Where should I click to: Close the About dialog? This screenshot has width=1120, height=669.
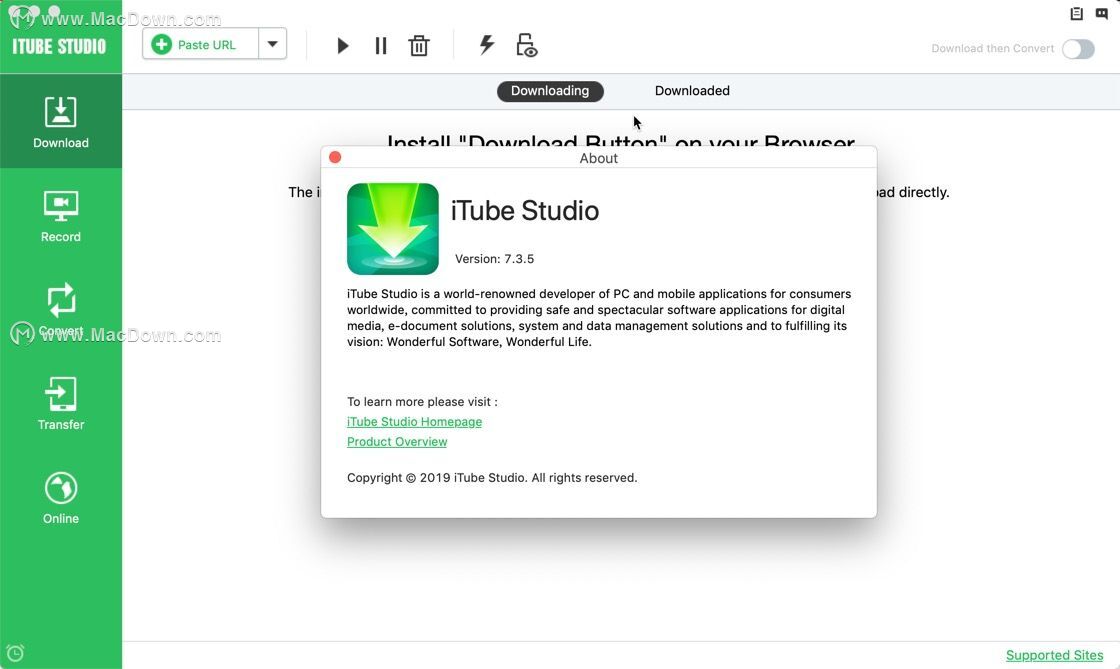(335, 157)
